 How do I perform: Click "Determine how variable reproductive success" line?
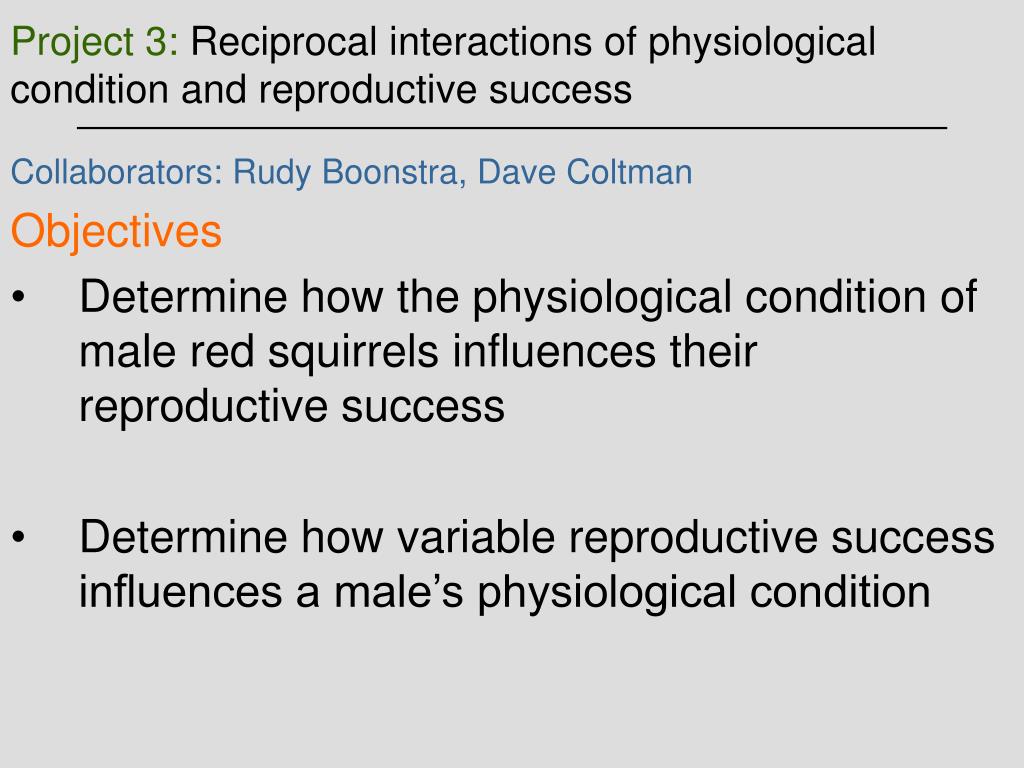pos(537,537)
